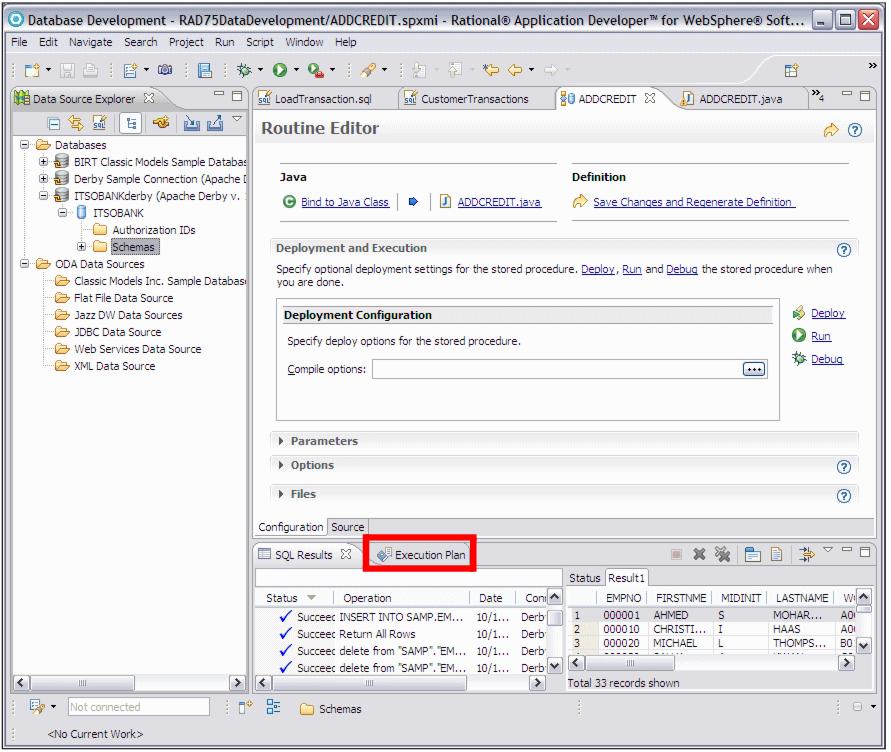
Task: Click the Deploy icon in Routine Editor
Action: (x=800, y=314)
